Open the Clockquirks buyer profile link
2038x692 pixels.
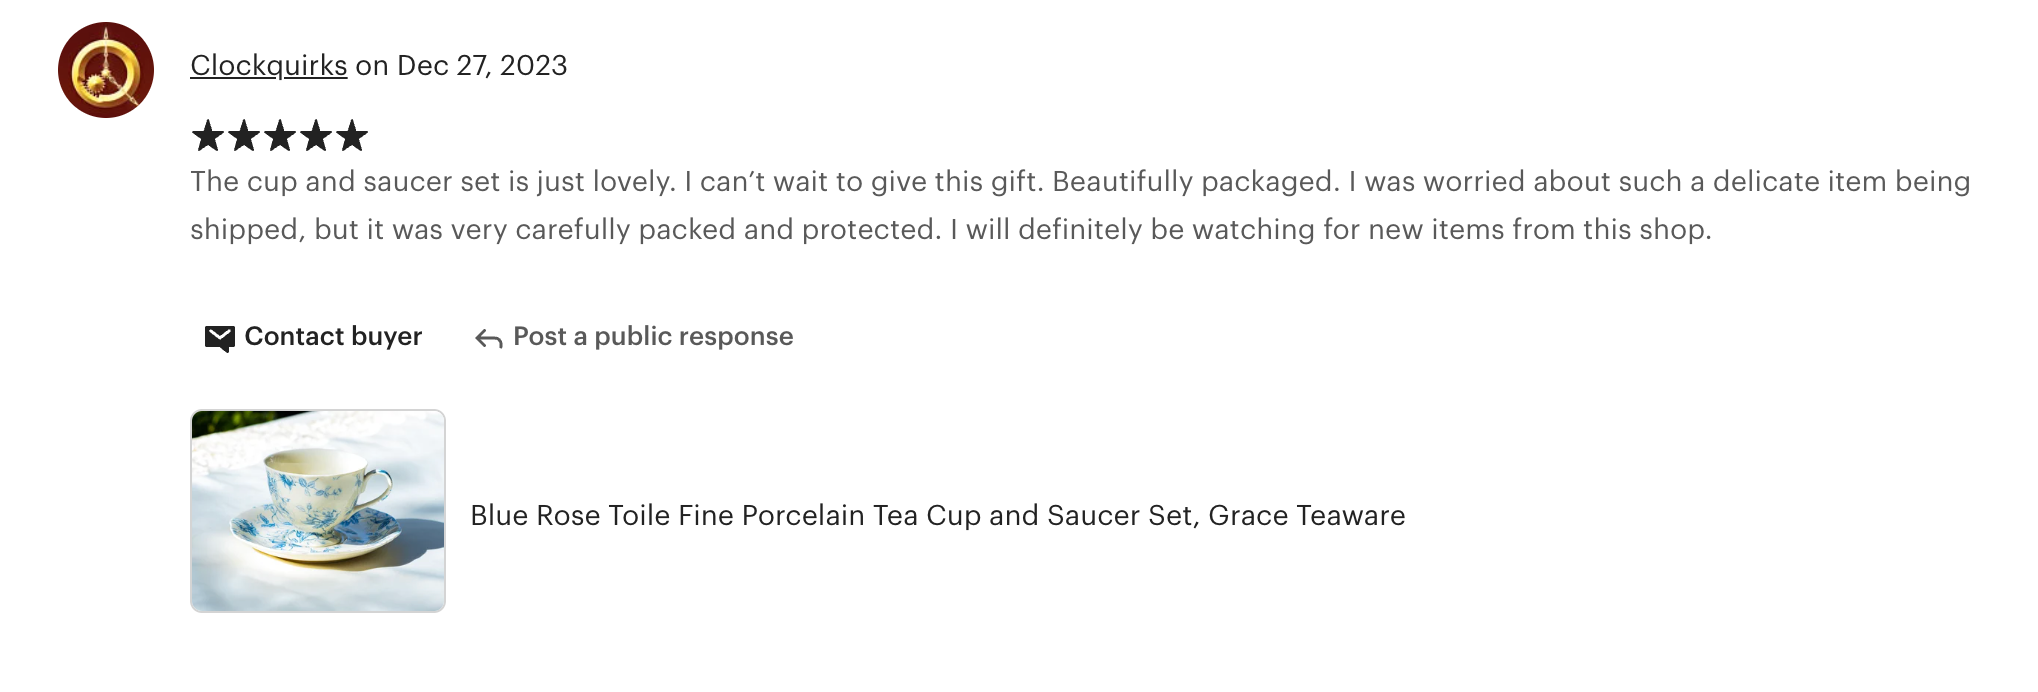268,66
